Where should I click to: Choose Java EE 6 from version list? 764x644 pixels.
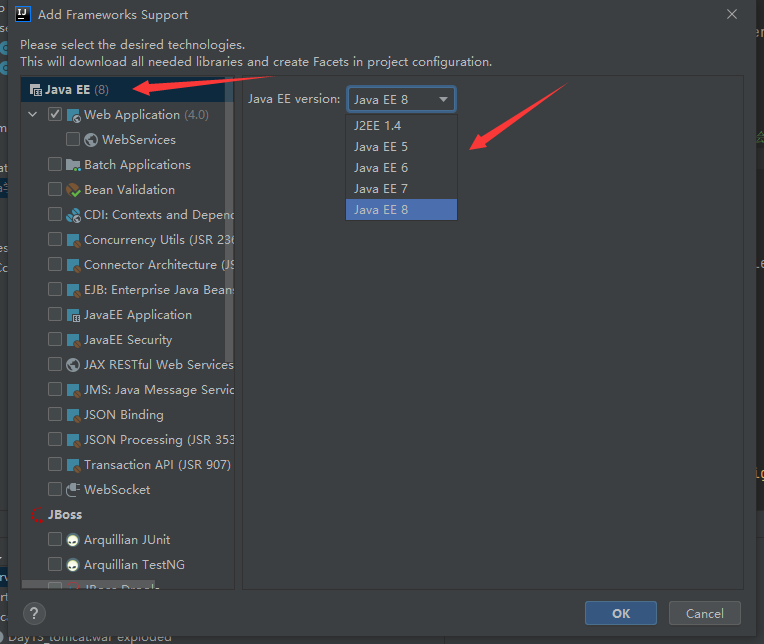tap(401, 168)
